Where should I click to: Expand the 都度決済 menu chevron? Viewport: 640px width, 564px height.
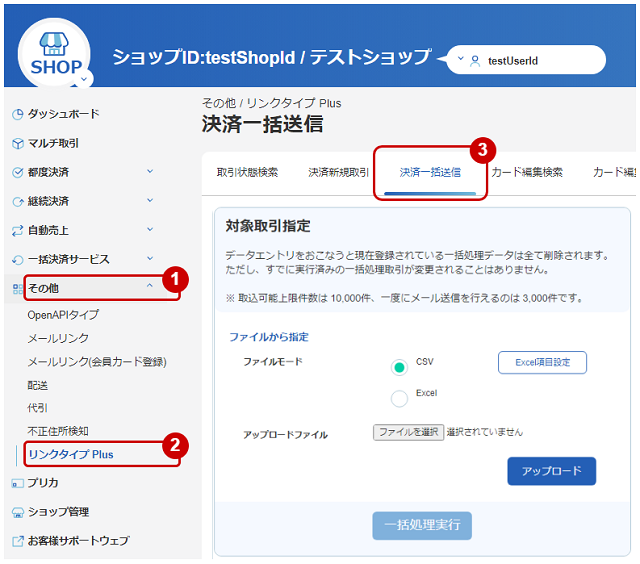(x=150, y=171)
